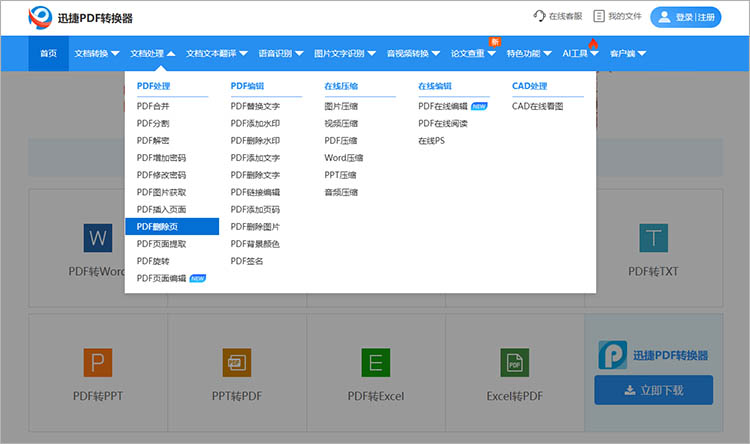Click the NEW badge beside PDF页面编辑
The width and height of the screenshot is (750, 444).
[198, 278]
